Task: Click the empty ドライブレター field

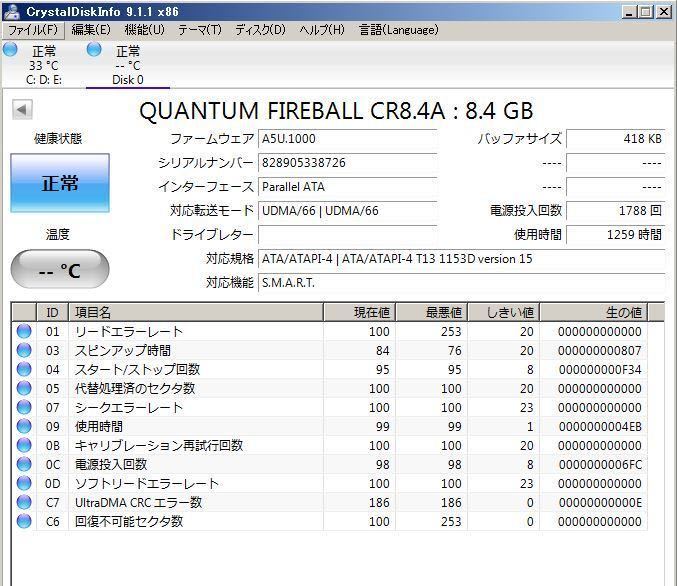Action: click(348, 235)
